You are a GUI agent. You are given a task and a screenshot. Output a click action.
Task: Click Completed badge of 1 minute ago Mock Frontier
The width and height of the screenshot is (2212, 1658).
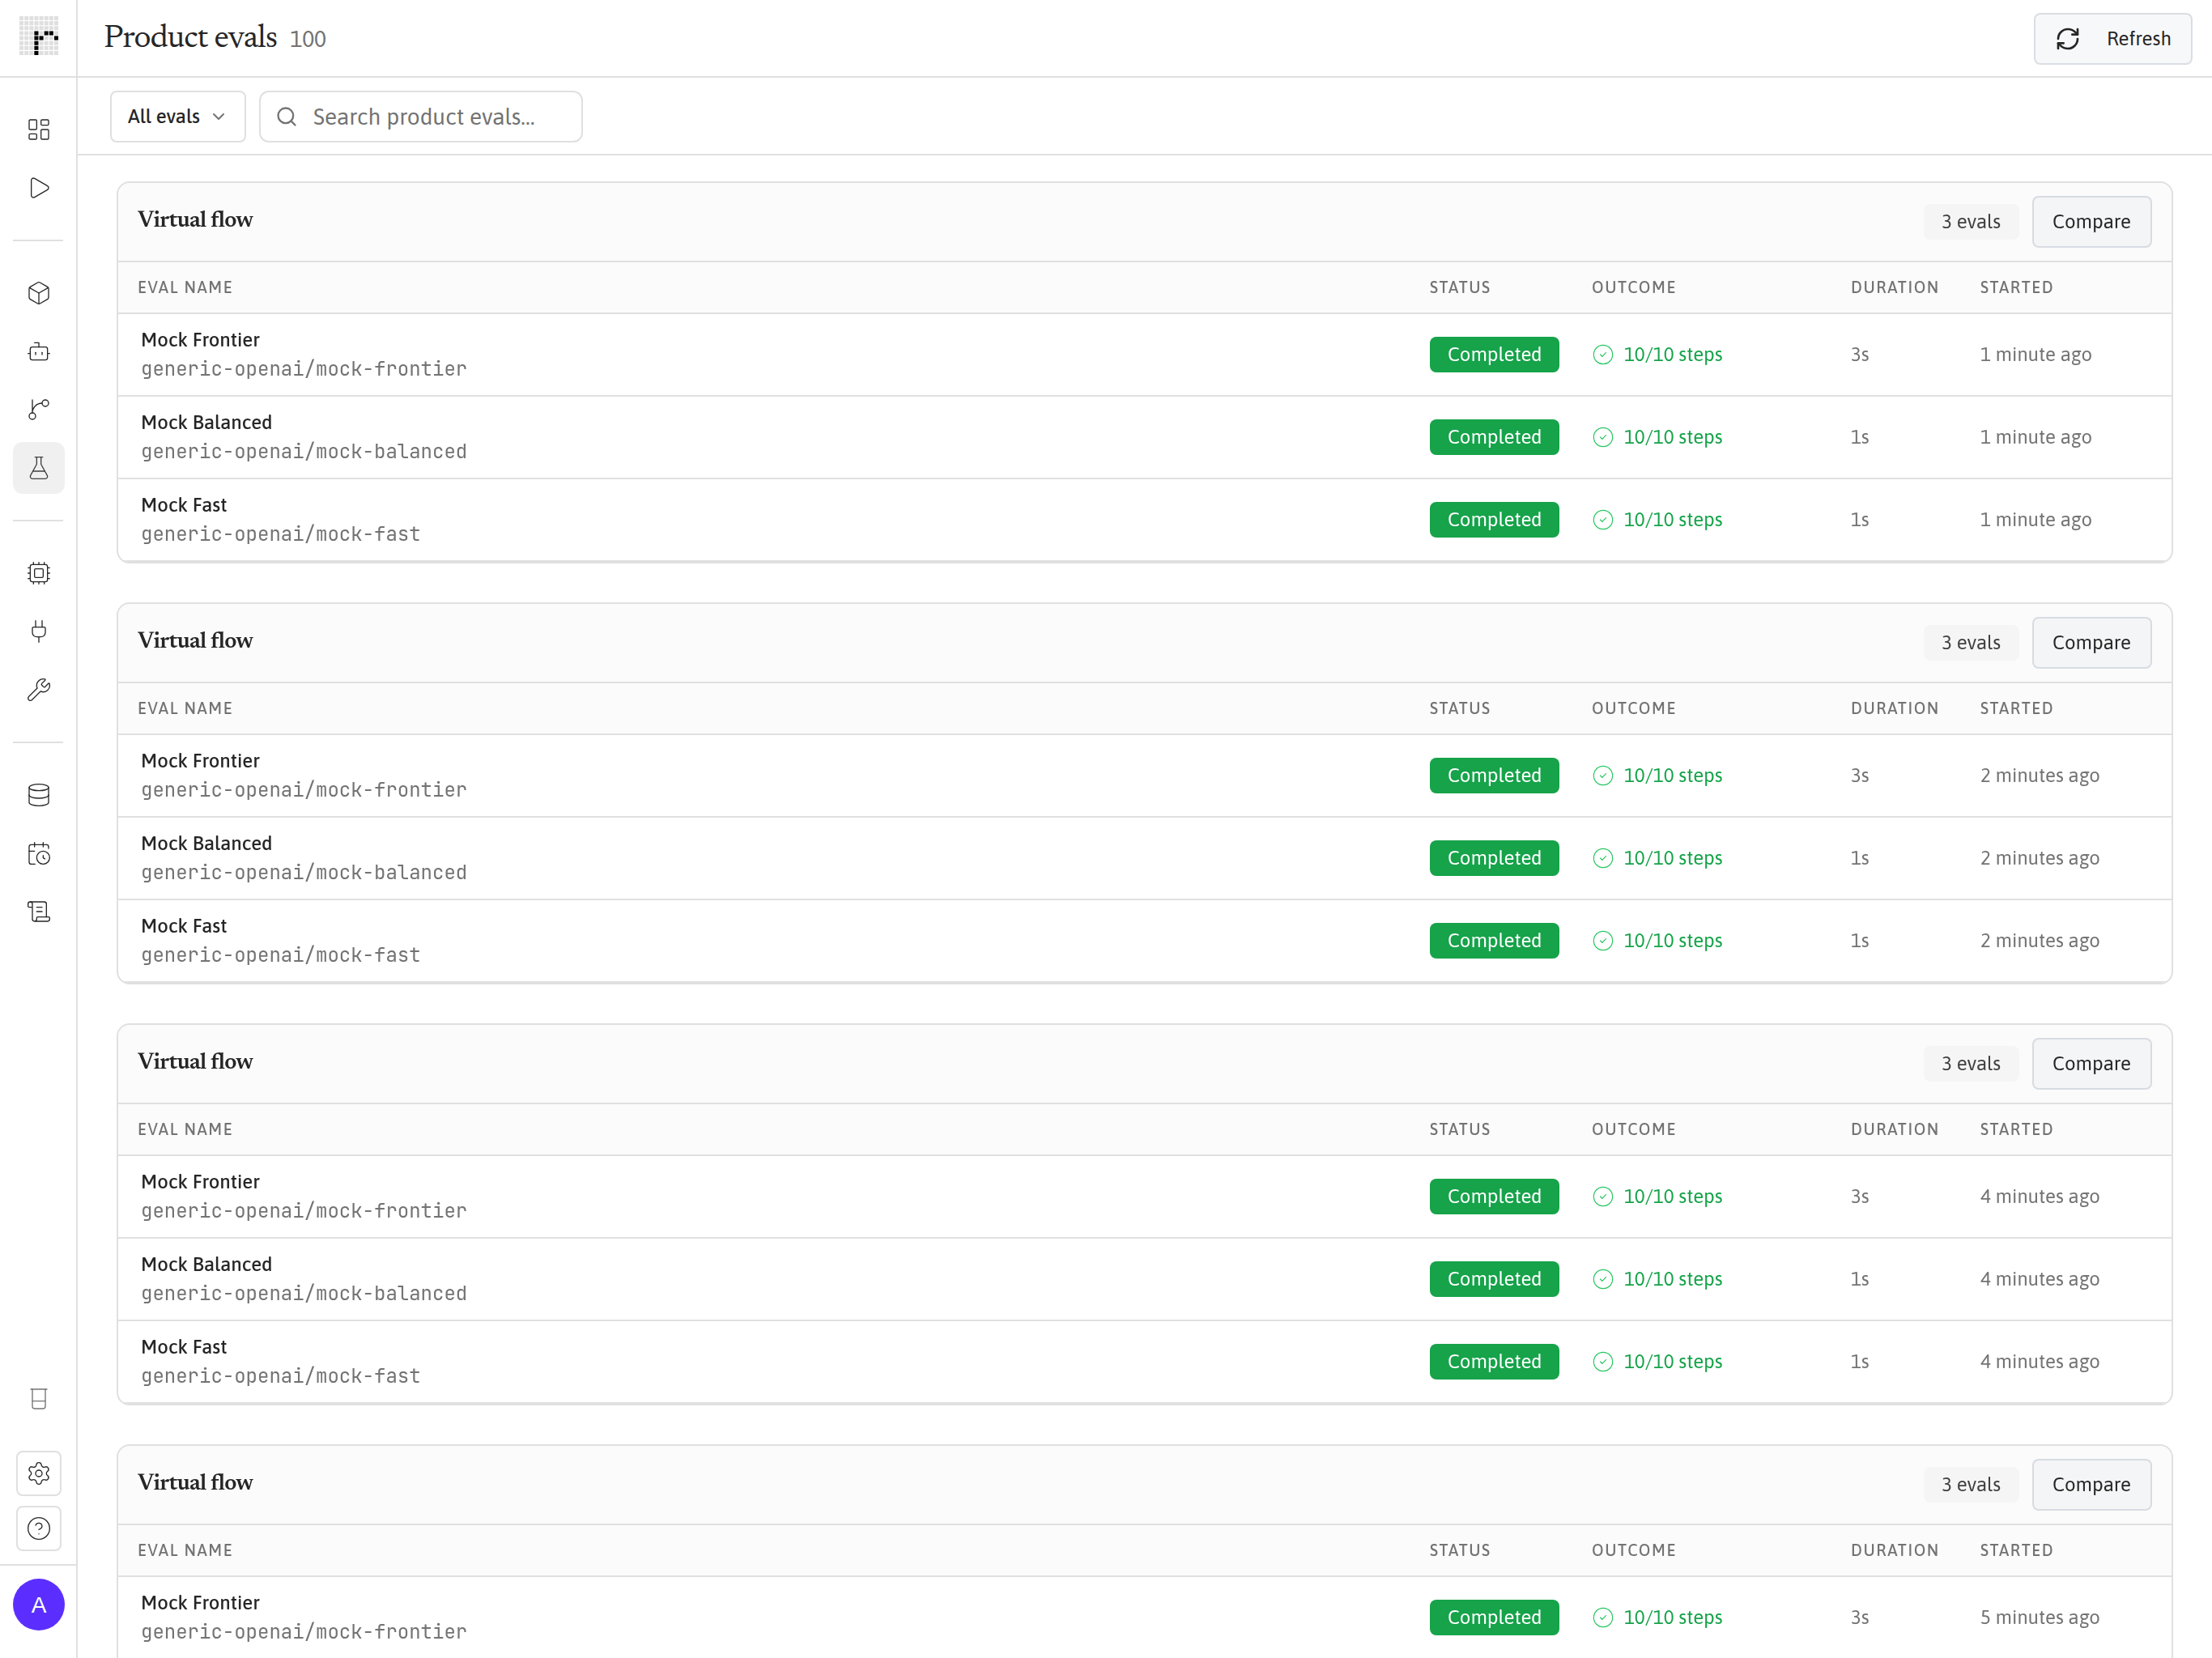click(1494, 354)
